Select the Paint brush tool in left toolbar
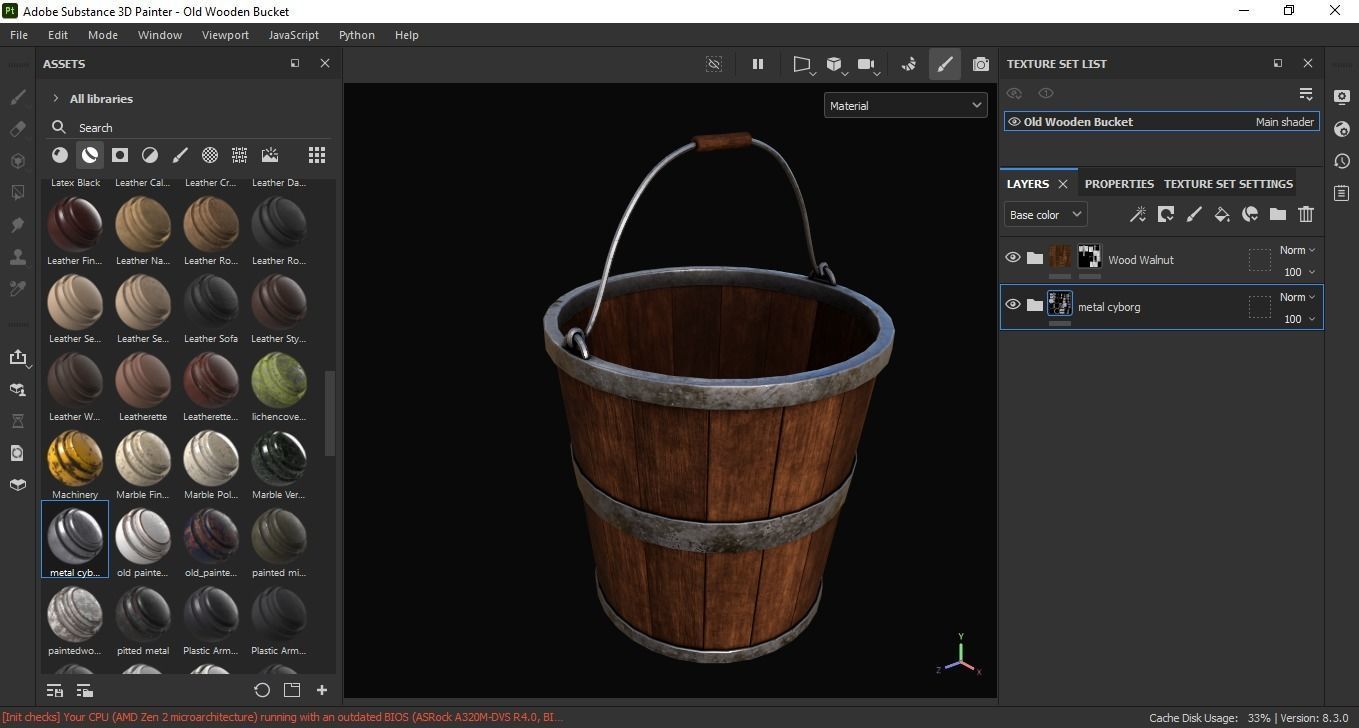This screenshot has height=728, width=1359. point(17,97)
